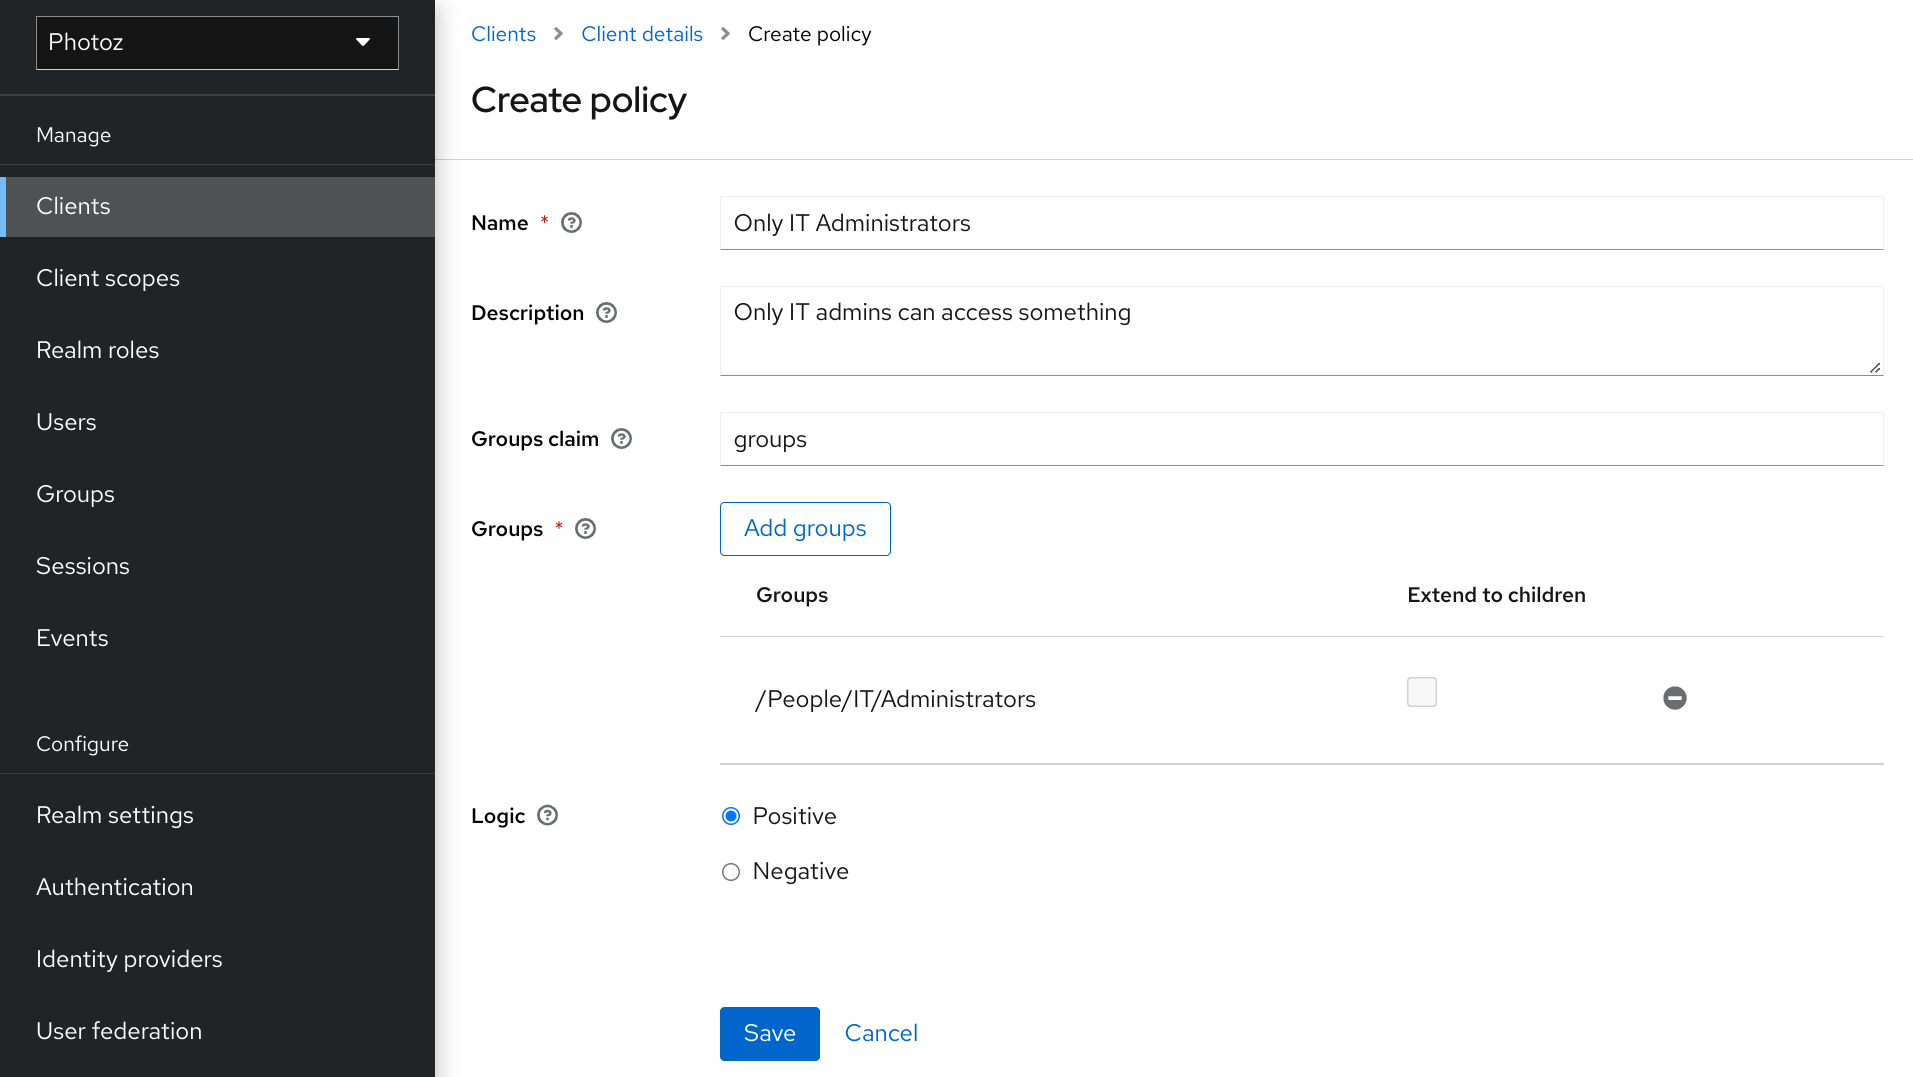The width and height of the screenshot is (1913, 1077).
Task: Enable Extend to children for the Administrators group
Action: click(1421, 691)
